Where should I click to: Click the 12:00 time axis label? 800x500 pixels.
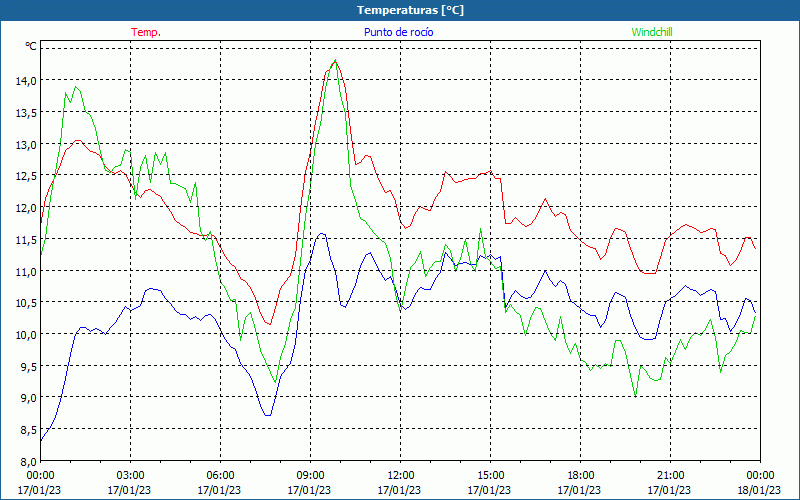pos(399,476)
